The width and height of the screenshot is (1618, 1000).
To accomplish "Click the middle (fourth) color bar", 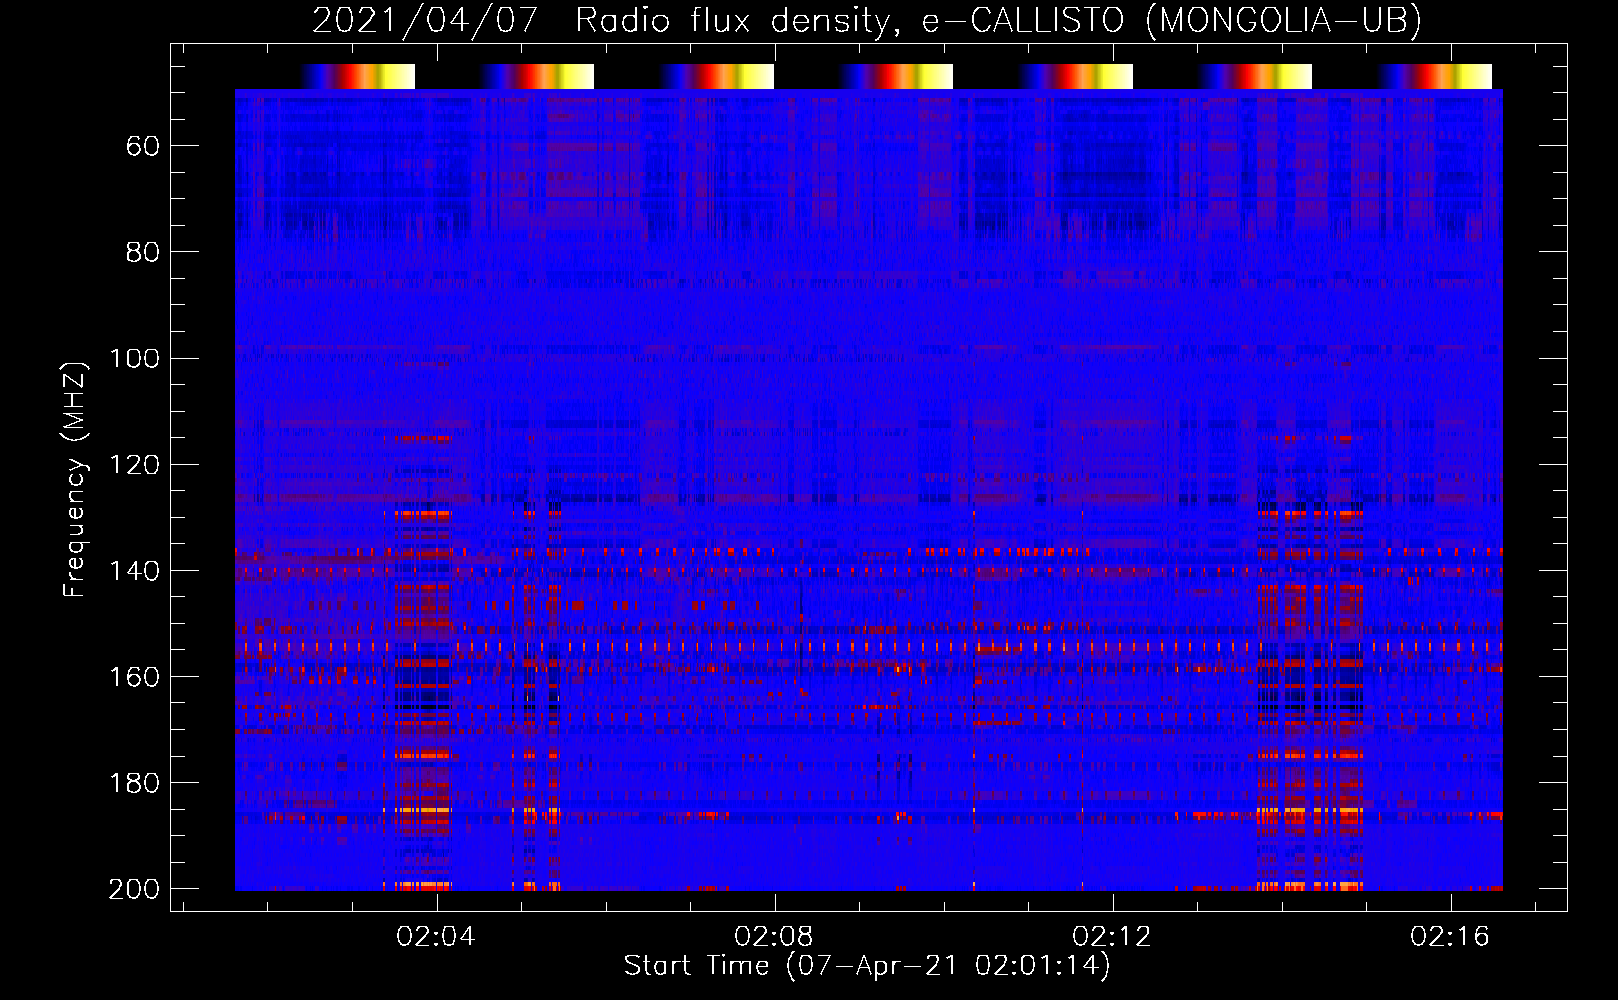I will (896, 76).
